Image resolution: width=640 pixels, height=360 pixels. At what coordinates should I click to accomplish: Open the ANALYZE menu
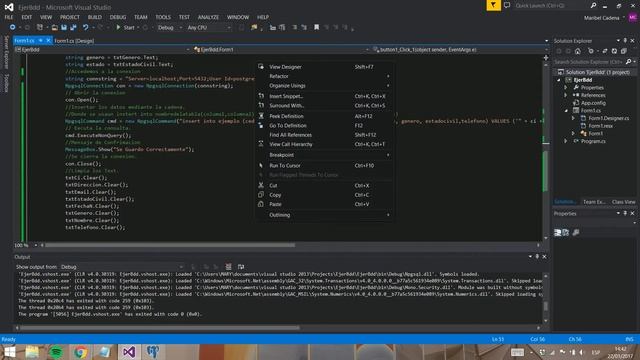pyautogui.click(x=208, y=17)
